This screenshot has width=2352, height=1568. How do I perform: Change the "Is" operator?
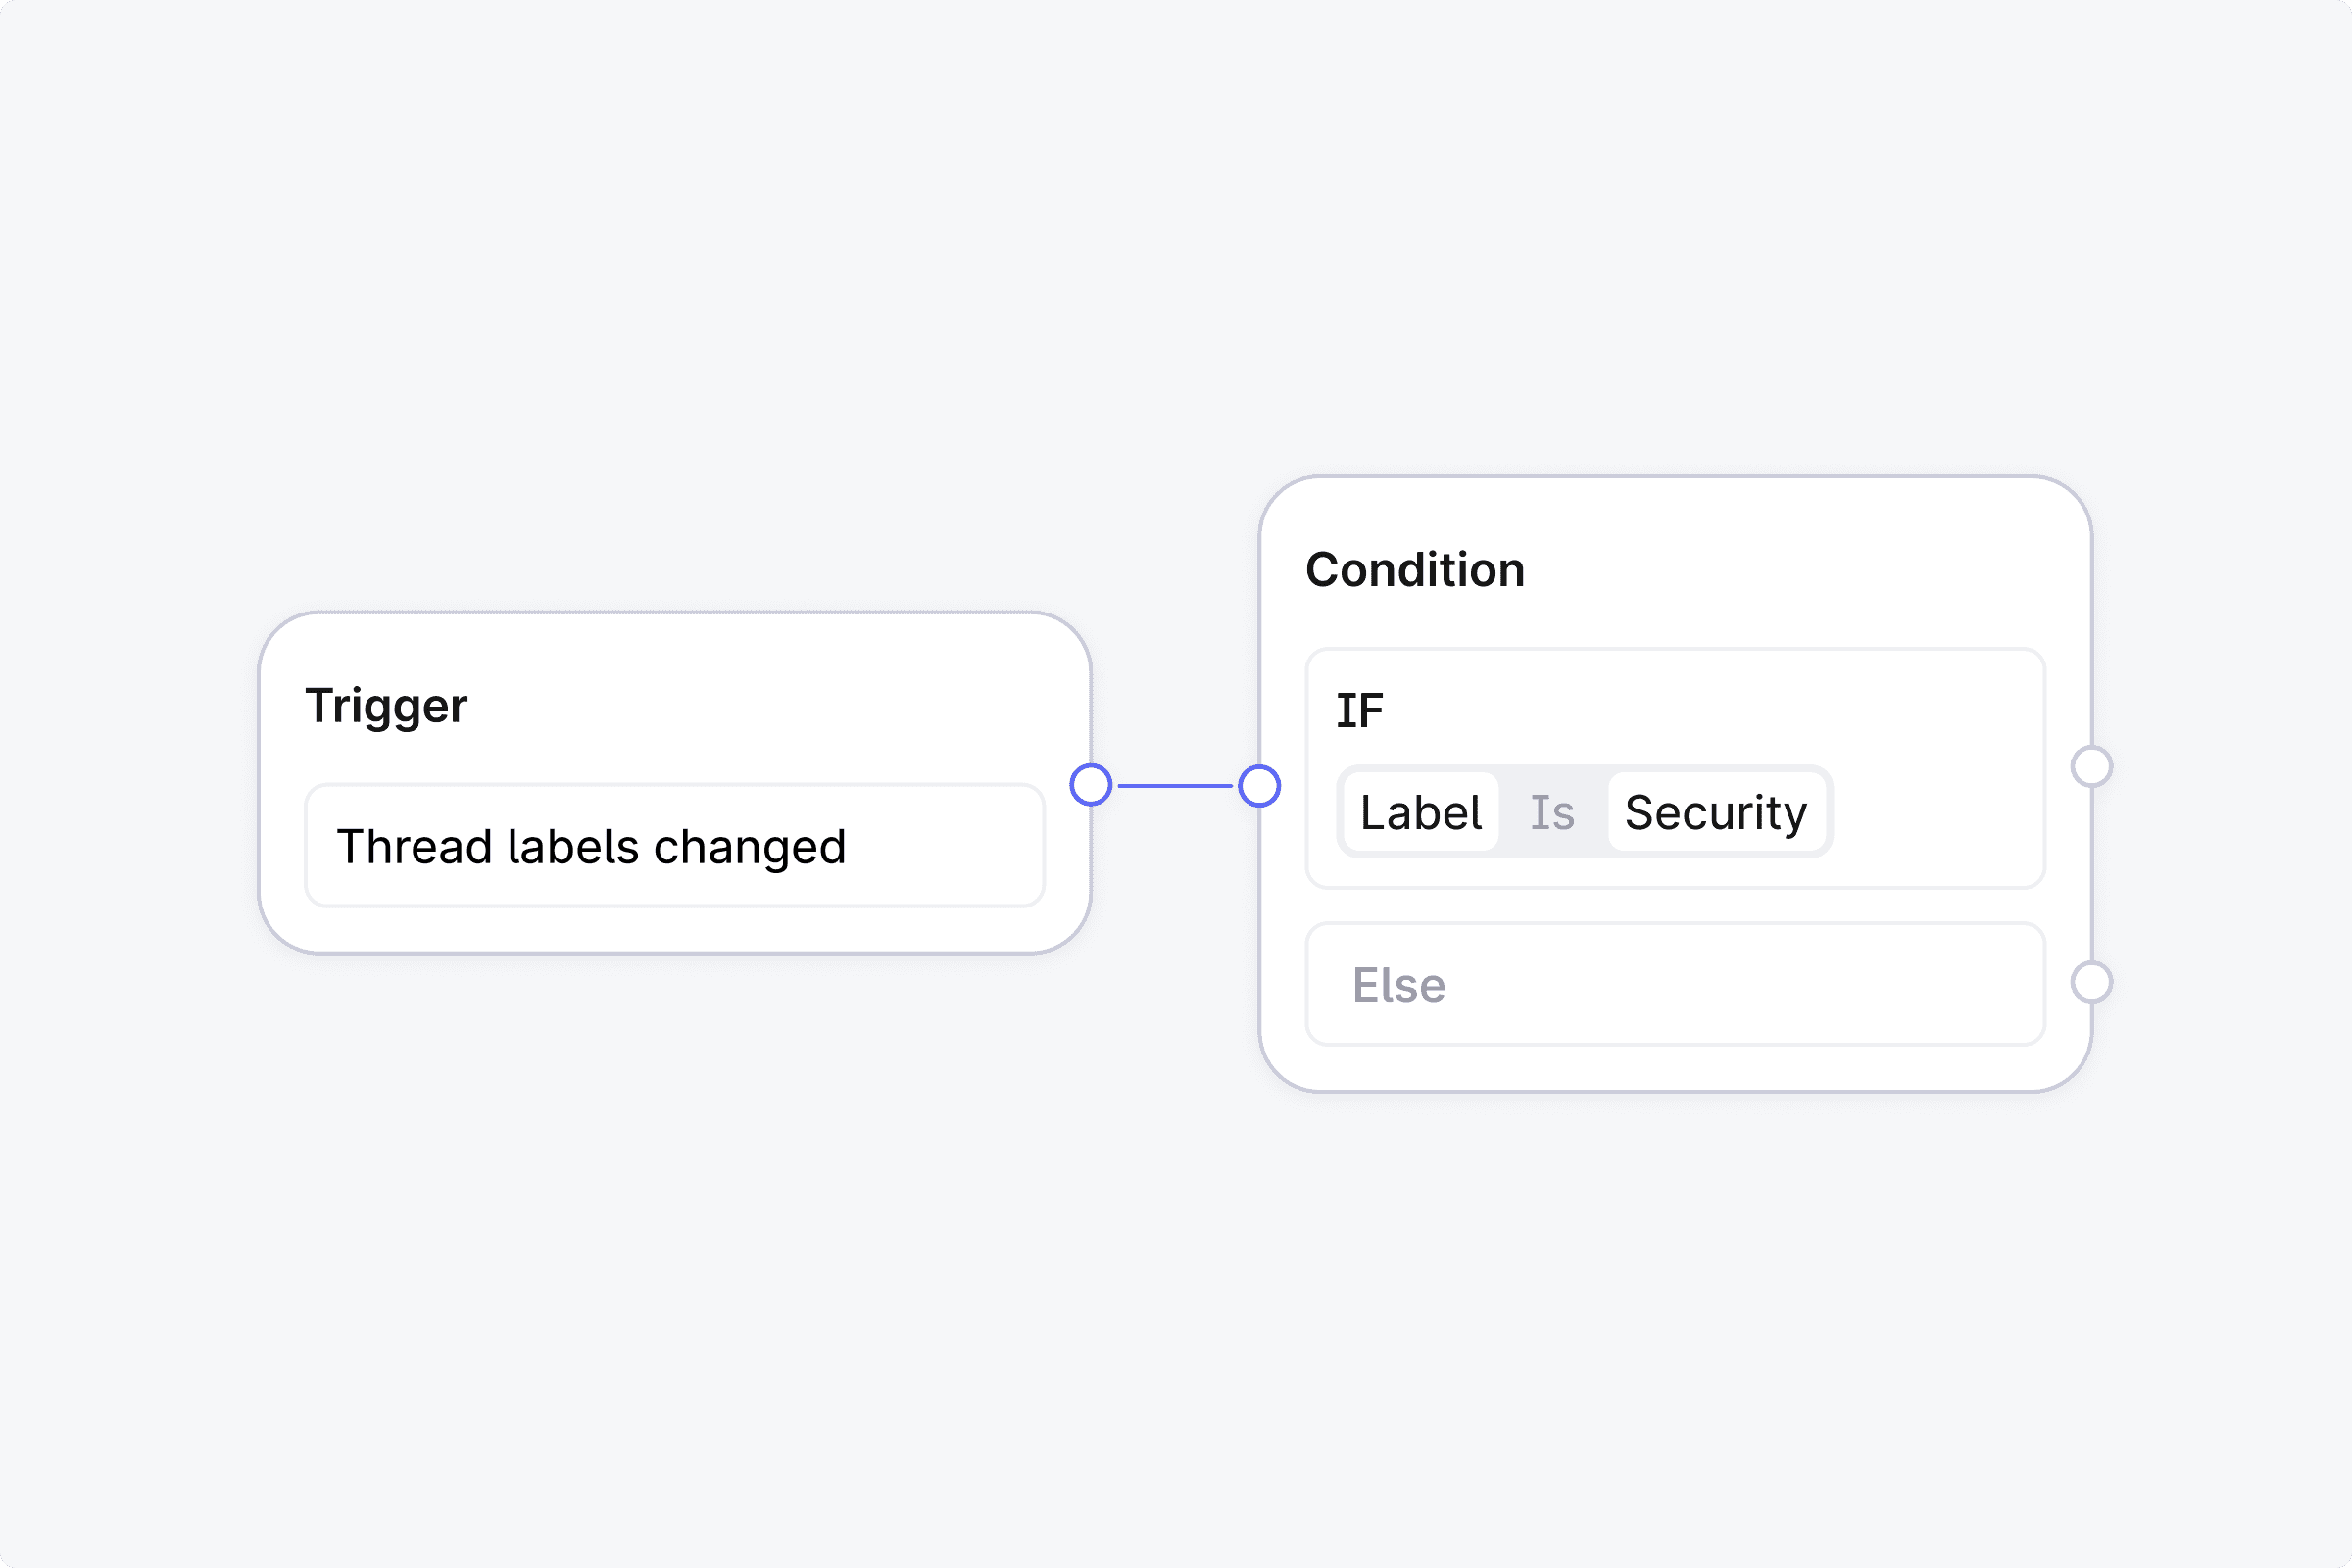[x=1552, y=812]
